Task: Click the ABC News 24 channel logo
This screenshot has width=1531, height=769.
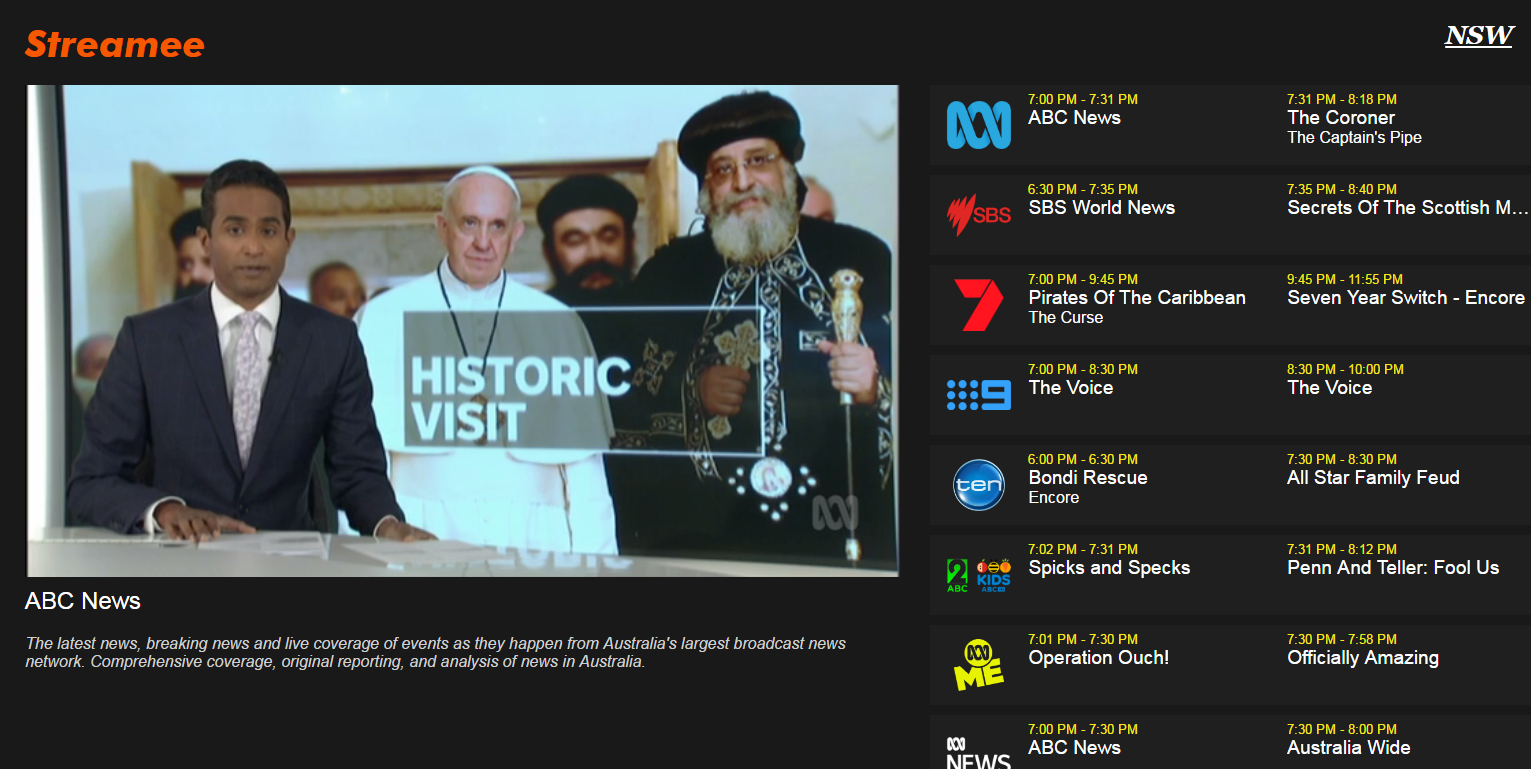Action: (x=979, y=752)
